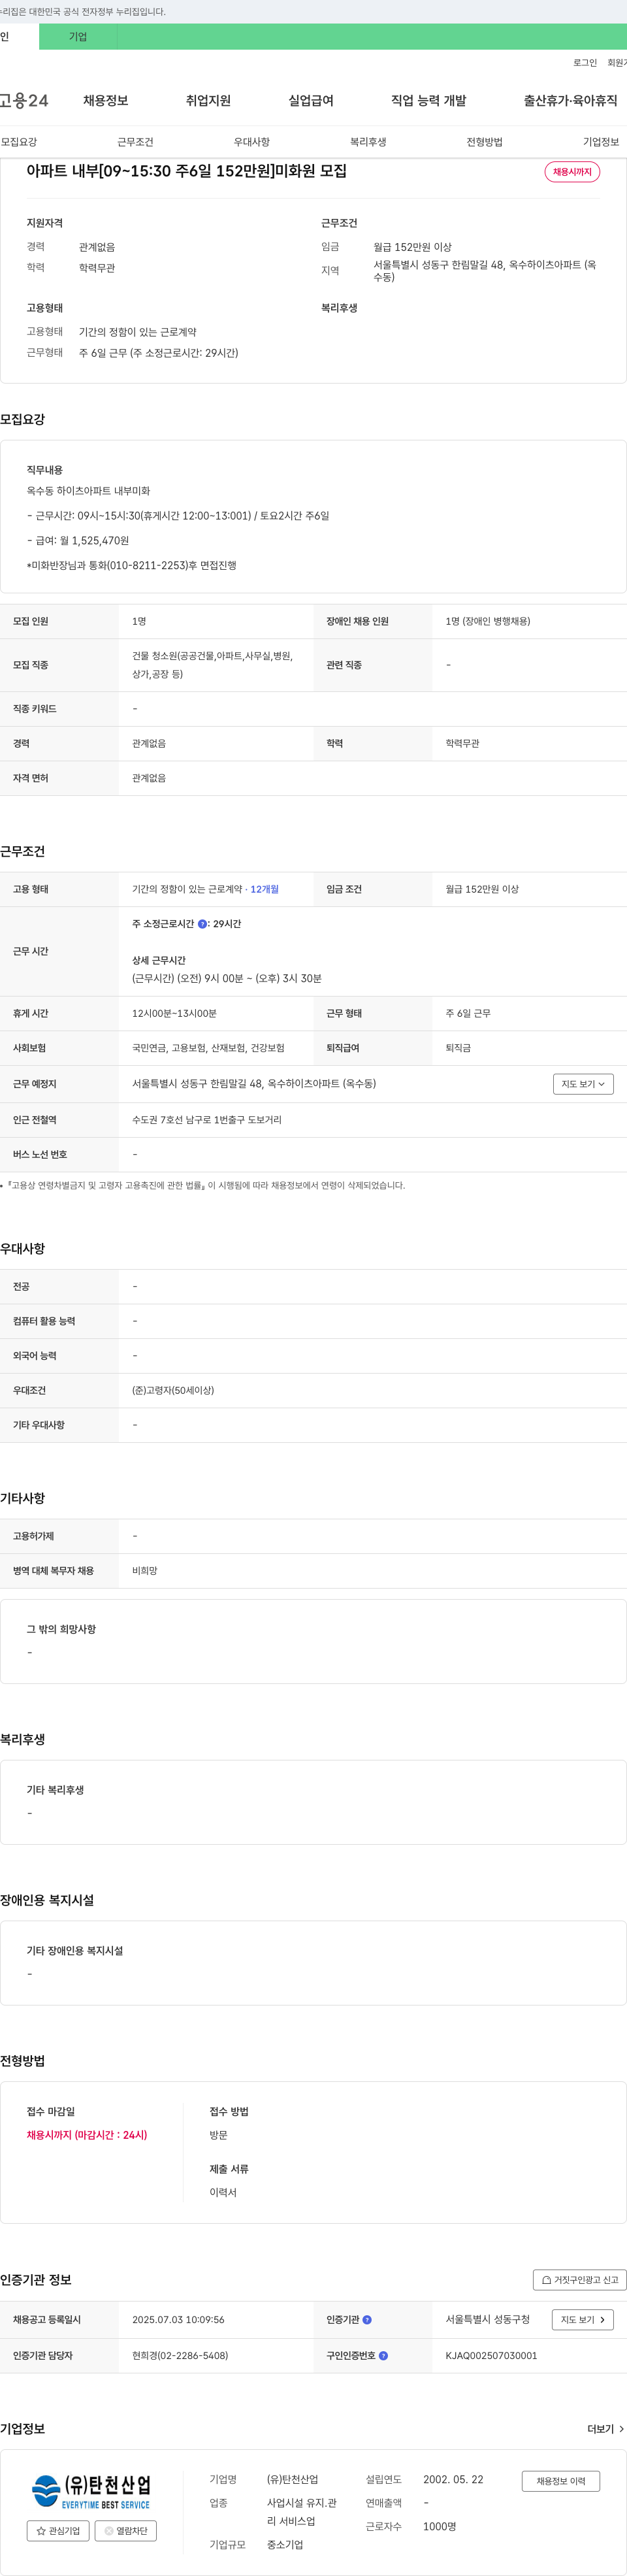The image size is (627, 2576).
Task: Open the 취업지원 main menu
Action: (x=208, y=101)
